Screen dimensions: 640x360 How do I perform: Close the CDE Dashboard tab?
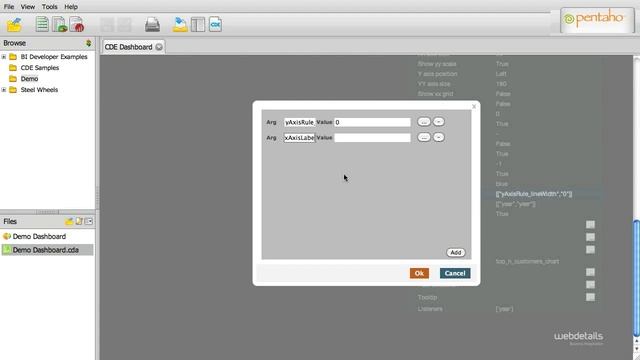pyautogui.click(x=159, y=47)
